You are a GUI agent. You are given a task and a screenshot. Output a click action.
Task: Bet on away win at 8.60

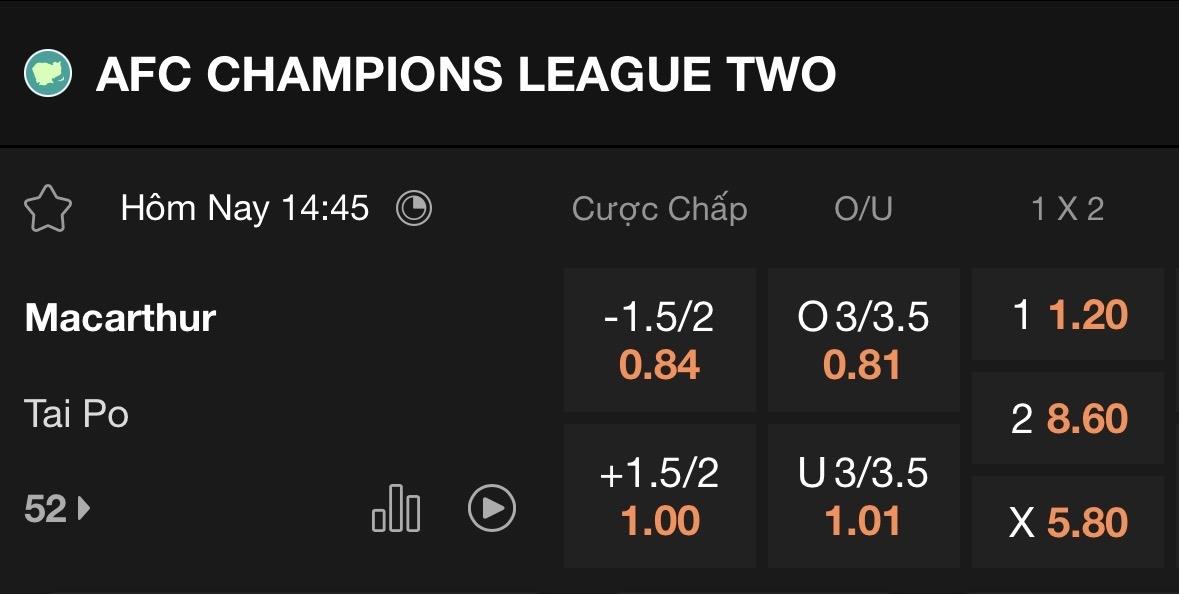click(x=1068, y=418)
